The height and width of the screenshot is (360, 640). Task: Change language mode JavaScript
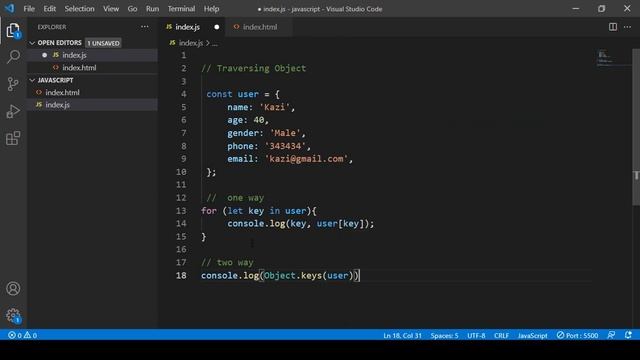tap(532, 335)
